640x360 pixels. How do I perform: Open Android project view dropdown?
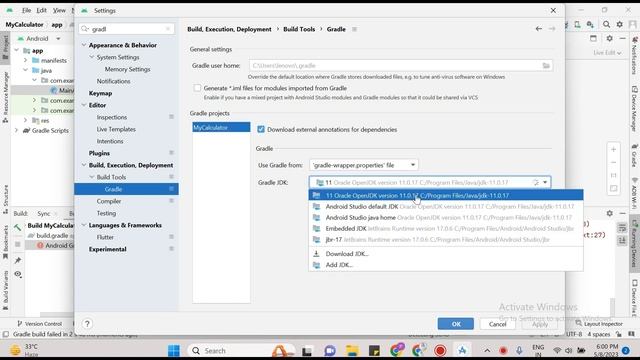click(40, 38)
